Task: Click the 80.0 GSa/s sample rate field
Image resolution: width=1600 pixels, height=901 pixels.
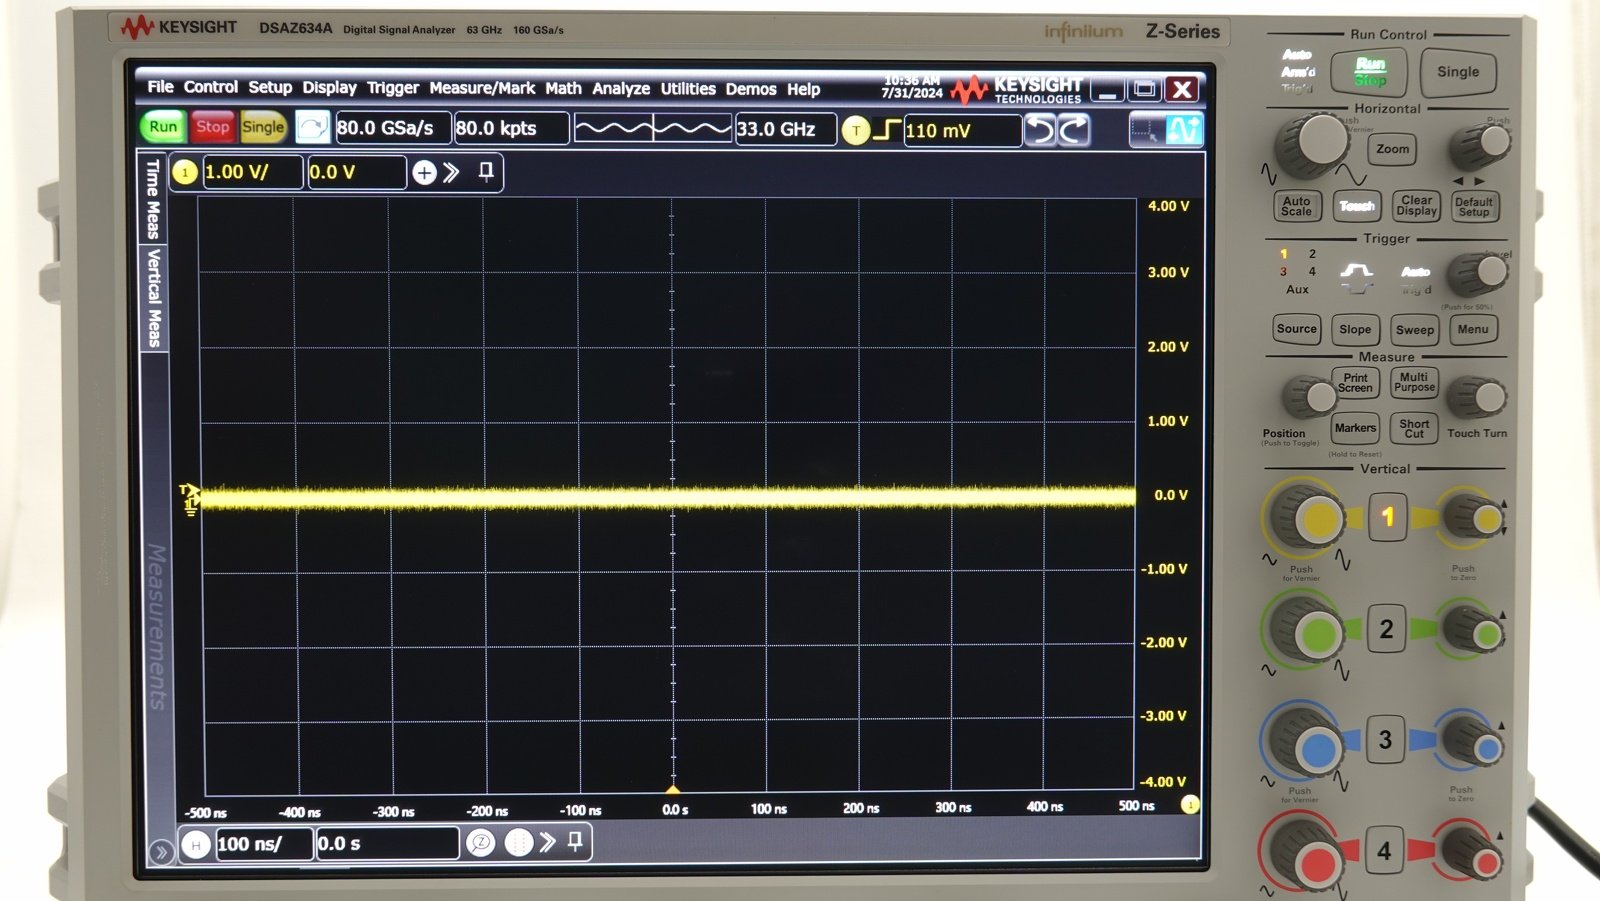Action: click(392, 128)
